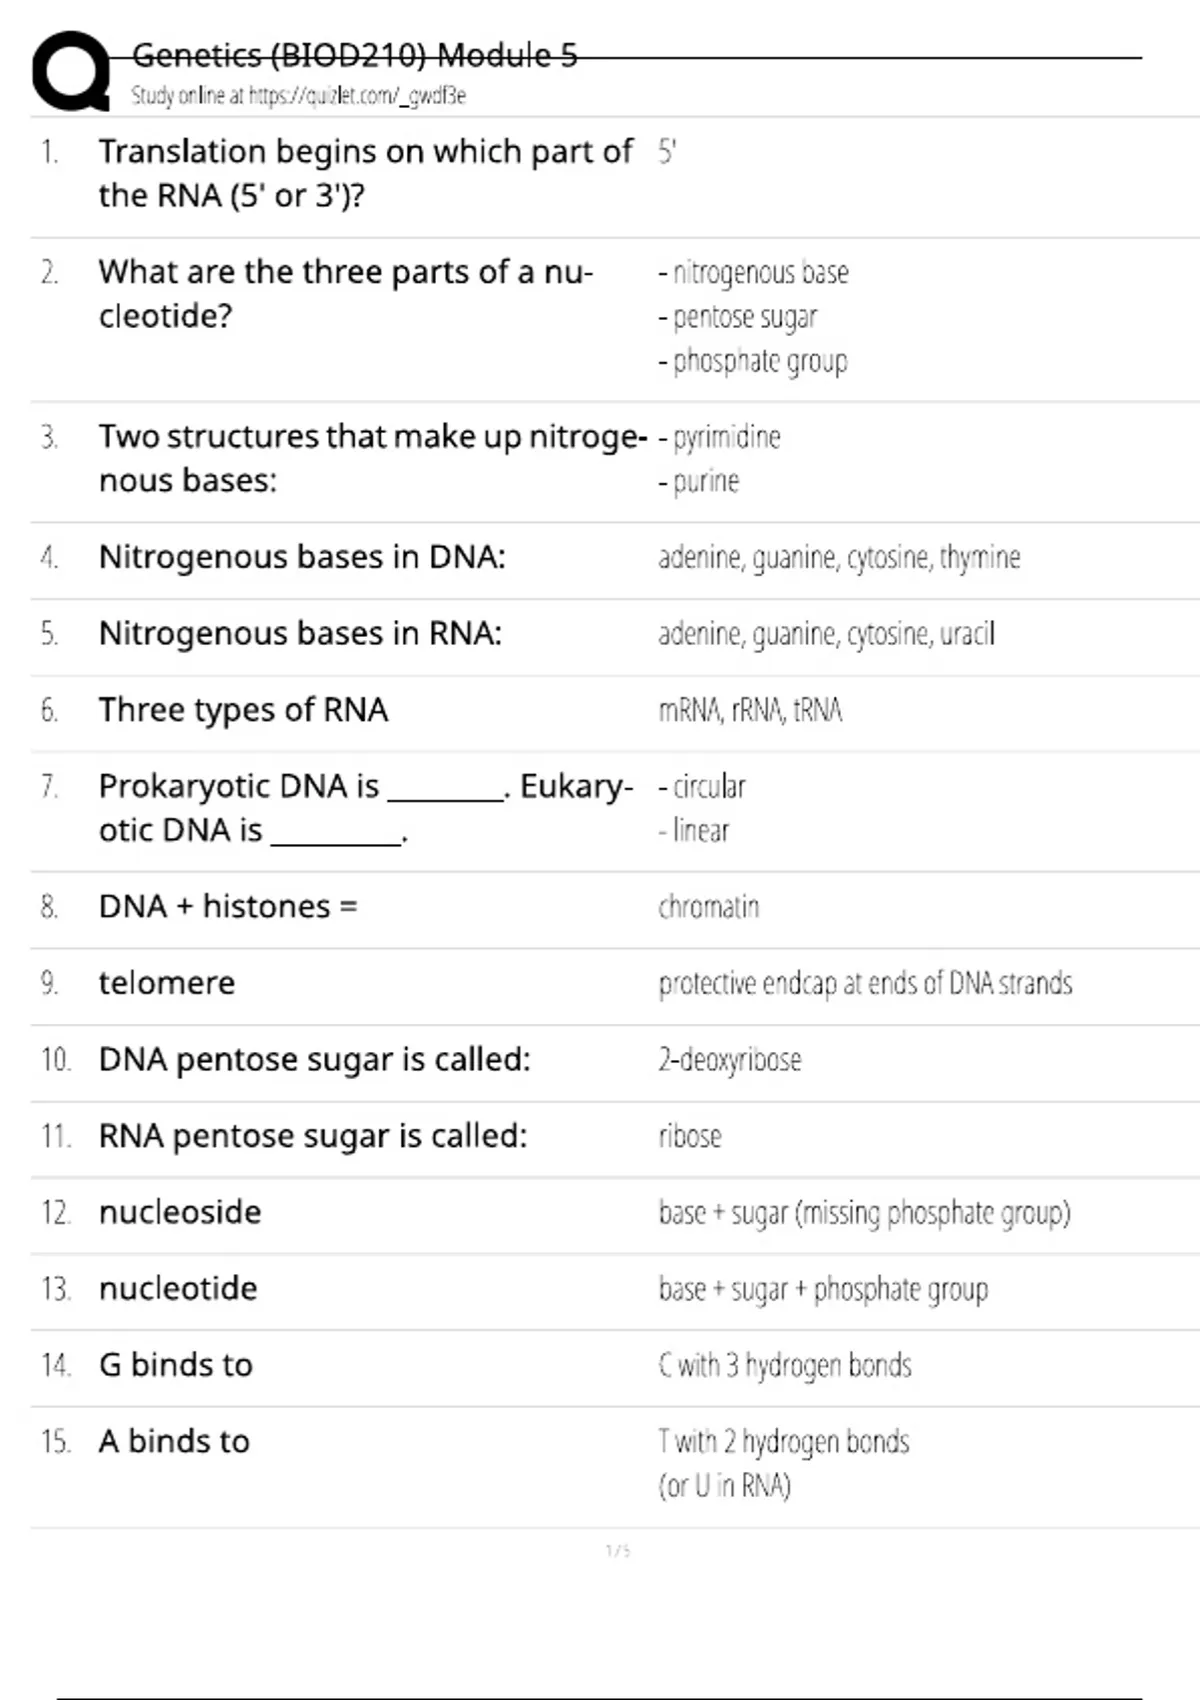The width and height of the screenshot is (1200, 1700).
Task: Select the 'Three types of RNA' term
Action: click(243, 710)
